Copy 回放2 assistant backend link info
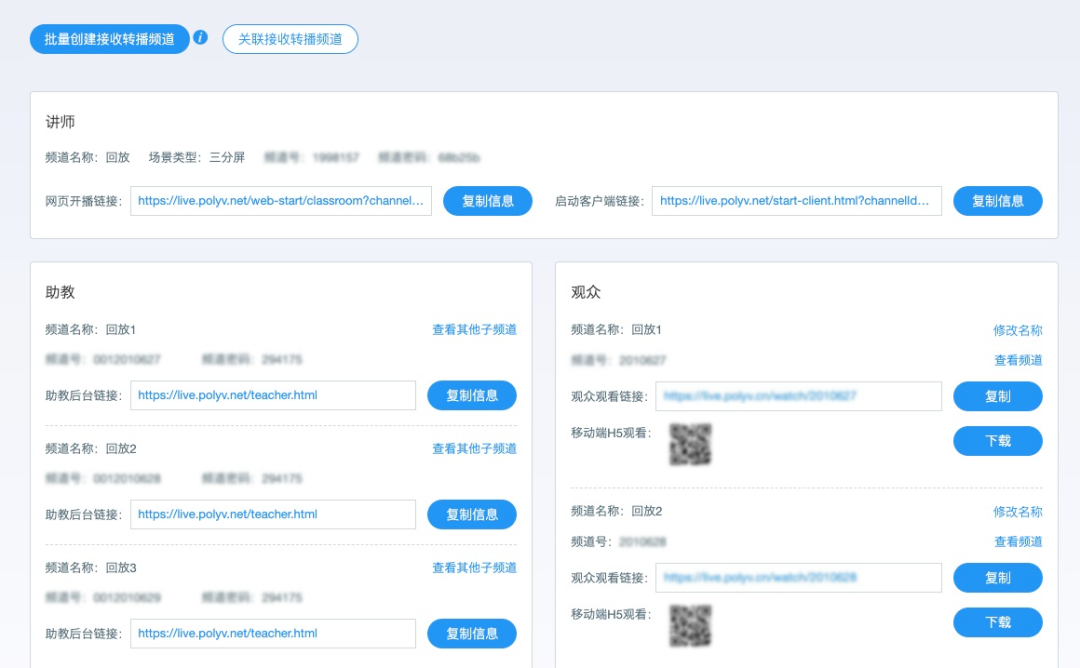 [x=472, y=515]
